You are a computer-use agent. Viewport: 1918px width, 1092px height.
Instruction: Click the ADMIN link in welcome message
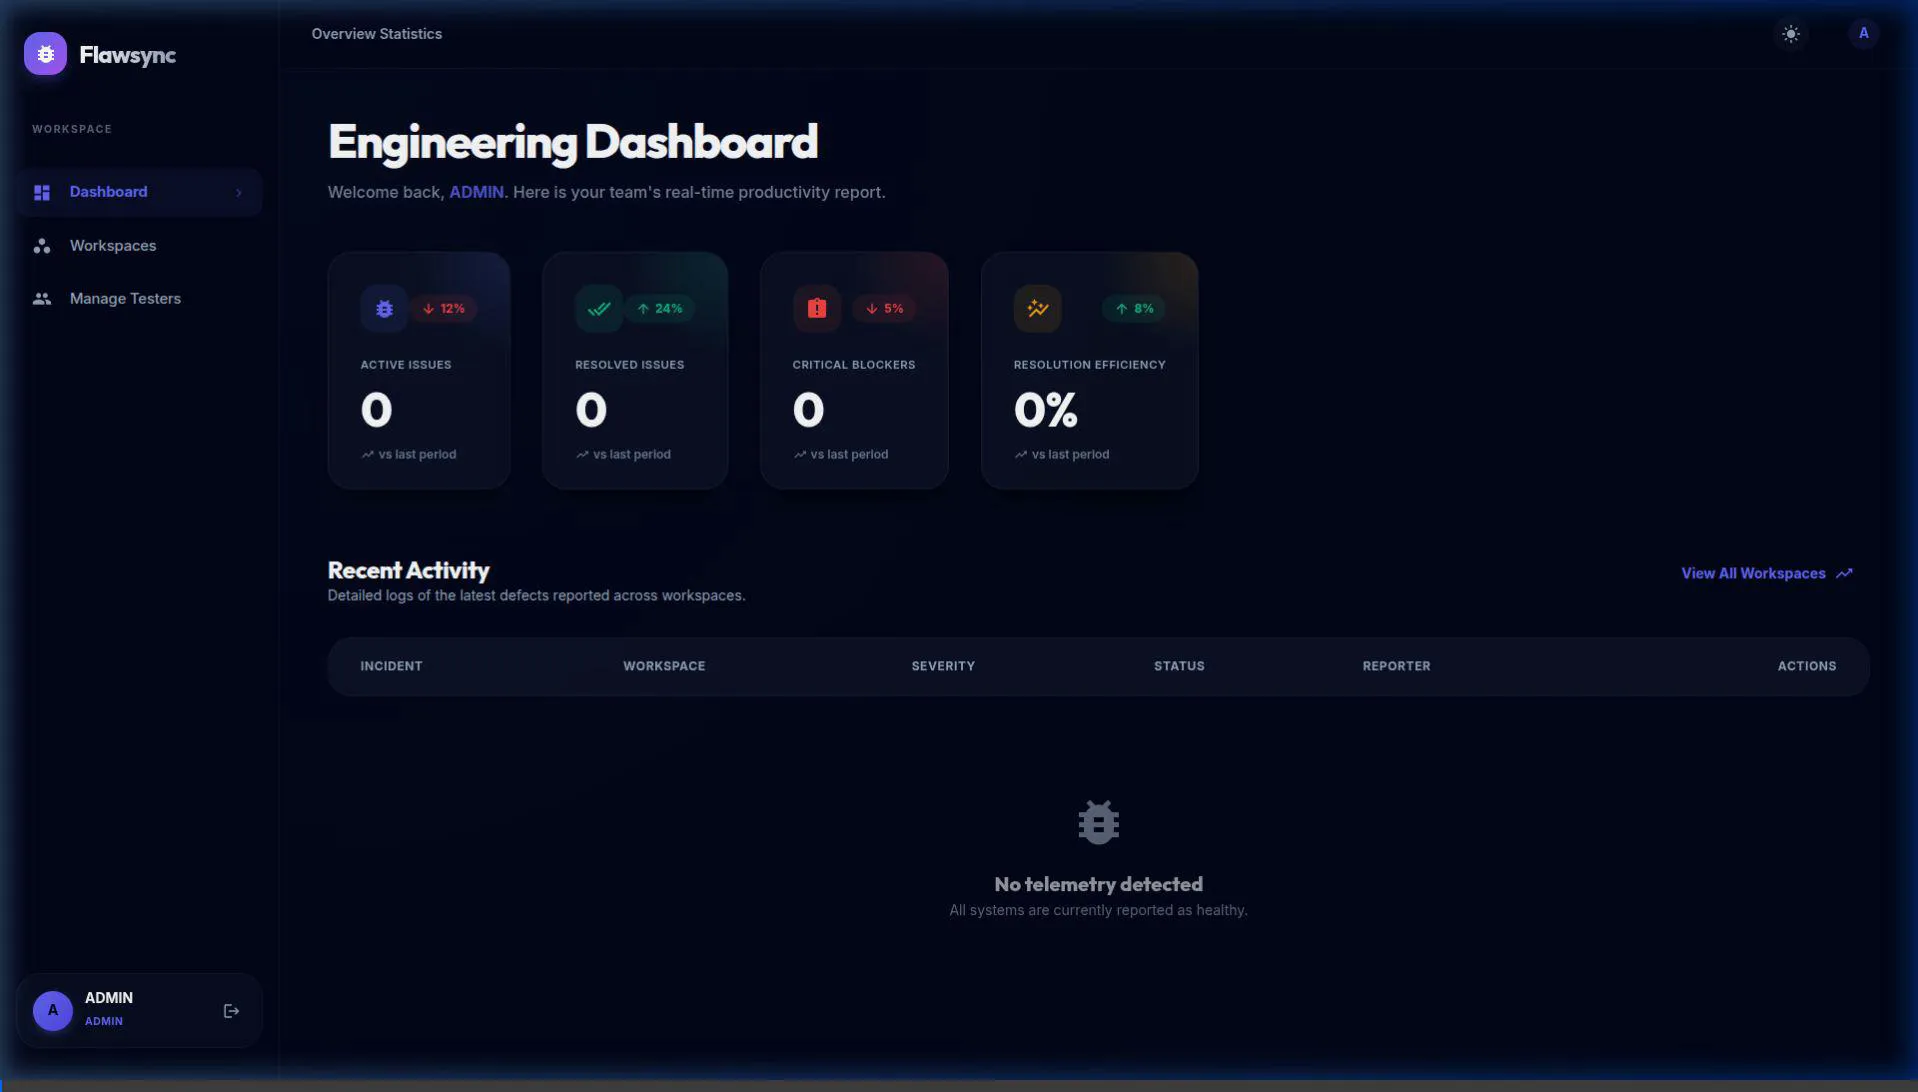coord(476,192)
